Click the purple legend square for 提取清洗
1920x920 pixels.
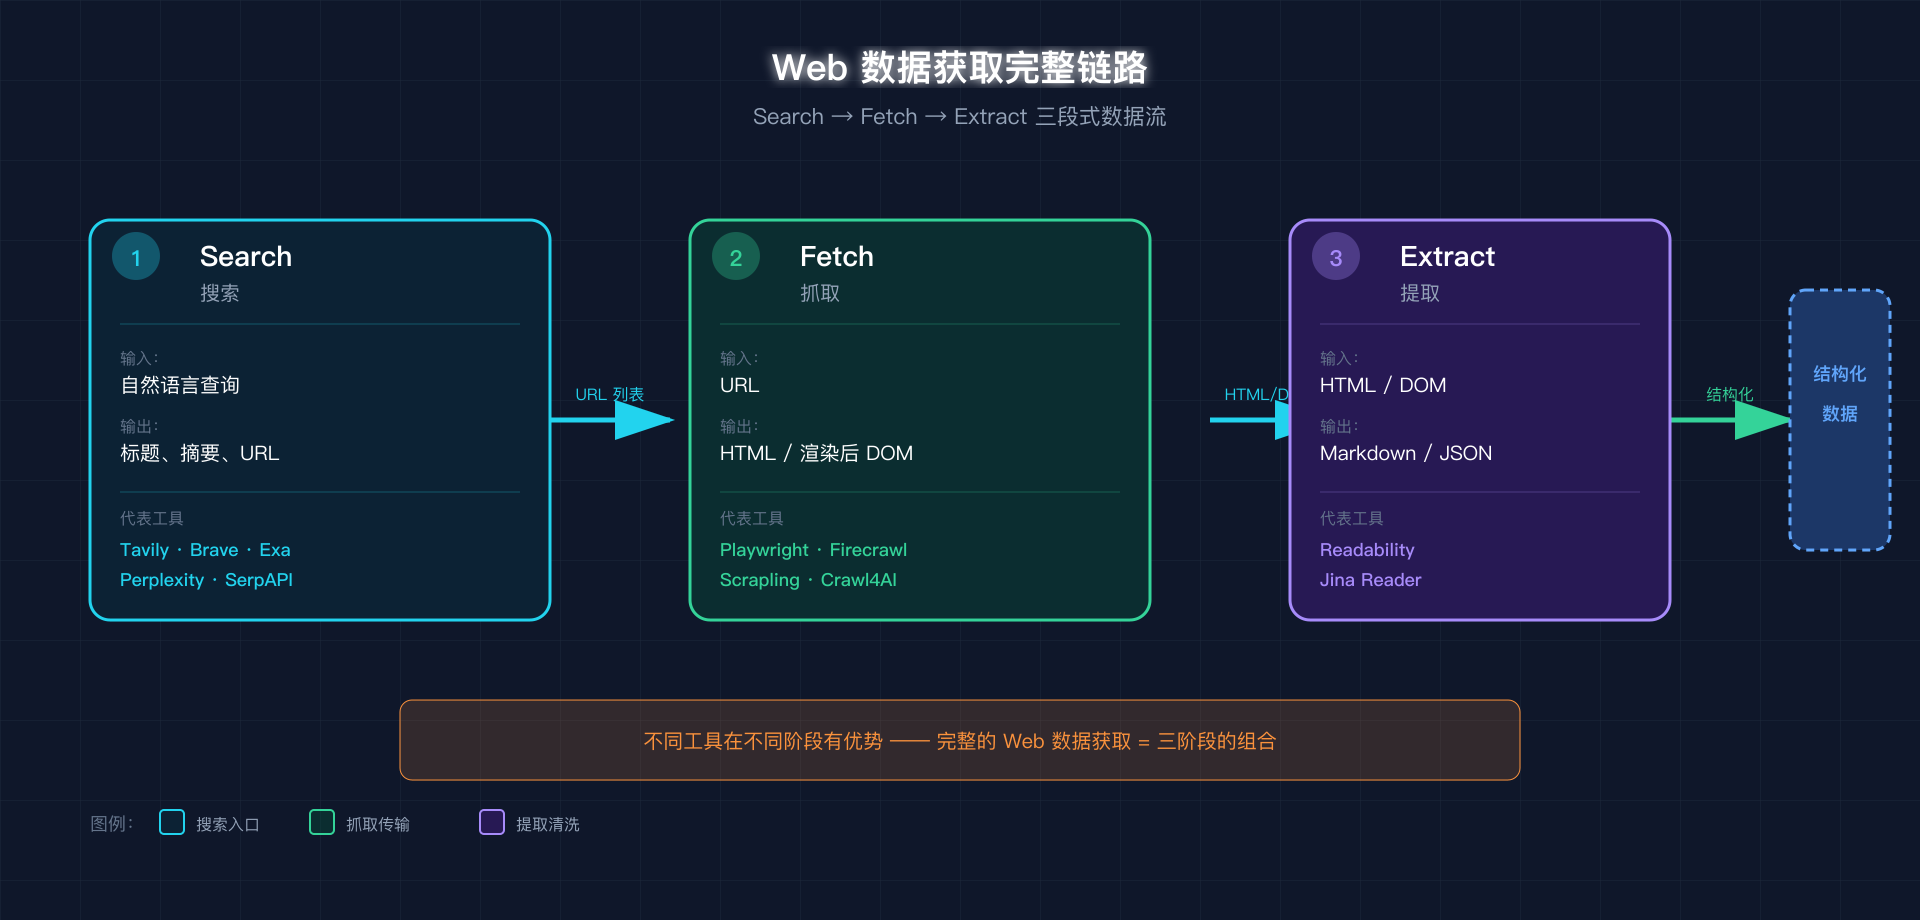coord(492,822)
